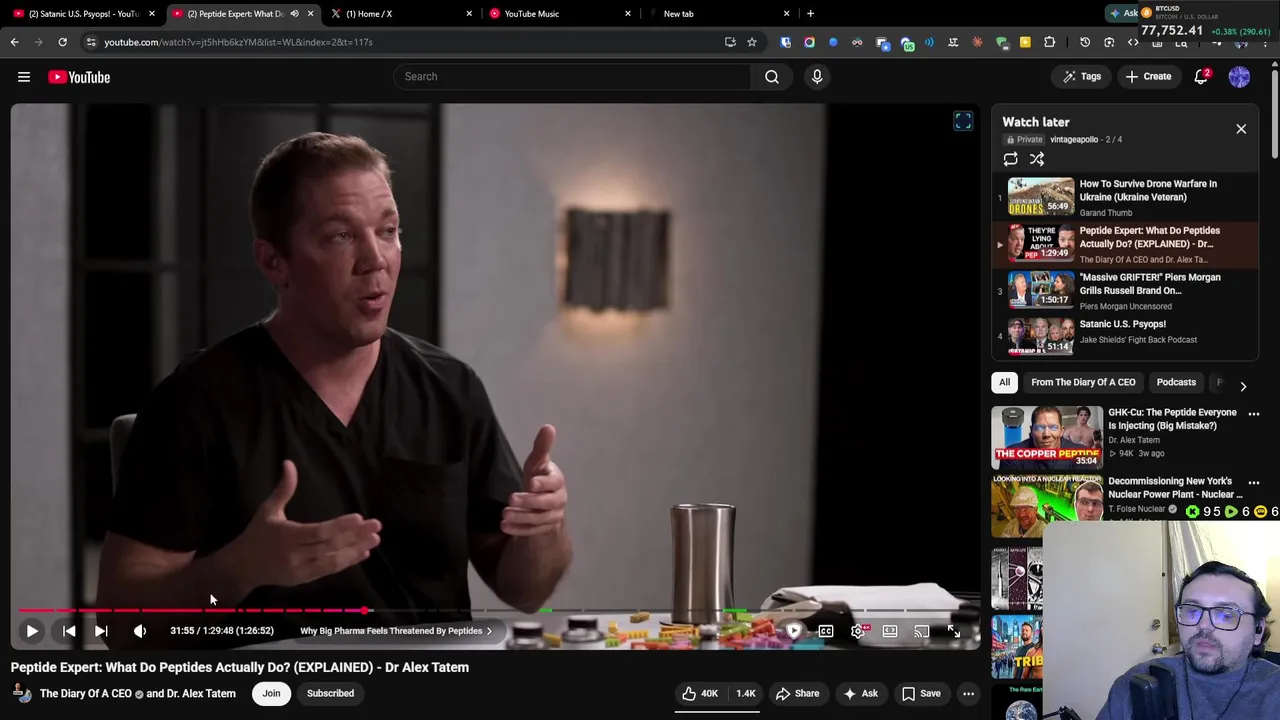
Task: Mute the Peptide Expert tab audio icon
Action: point(294,14)
